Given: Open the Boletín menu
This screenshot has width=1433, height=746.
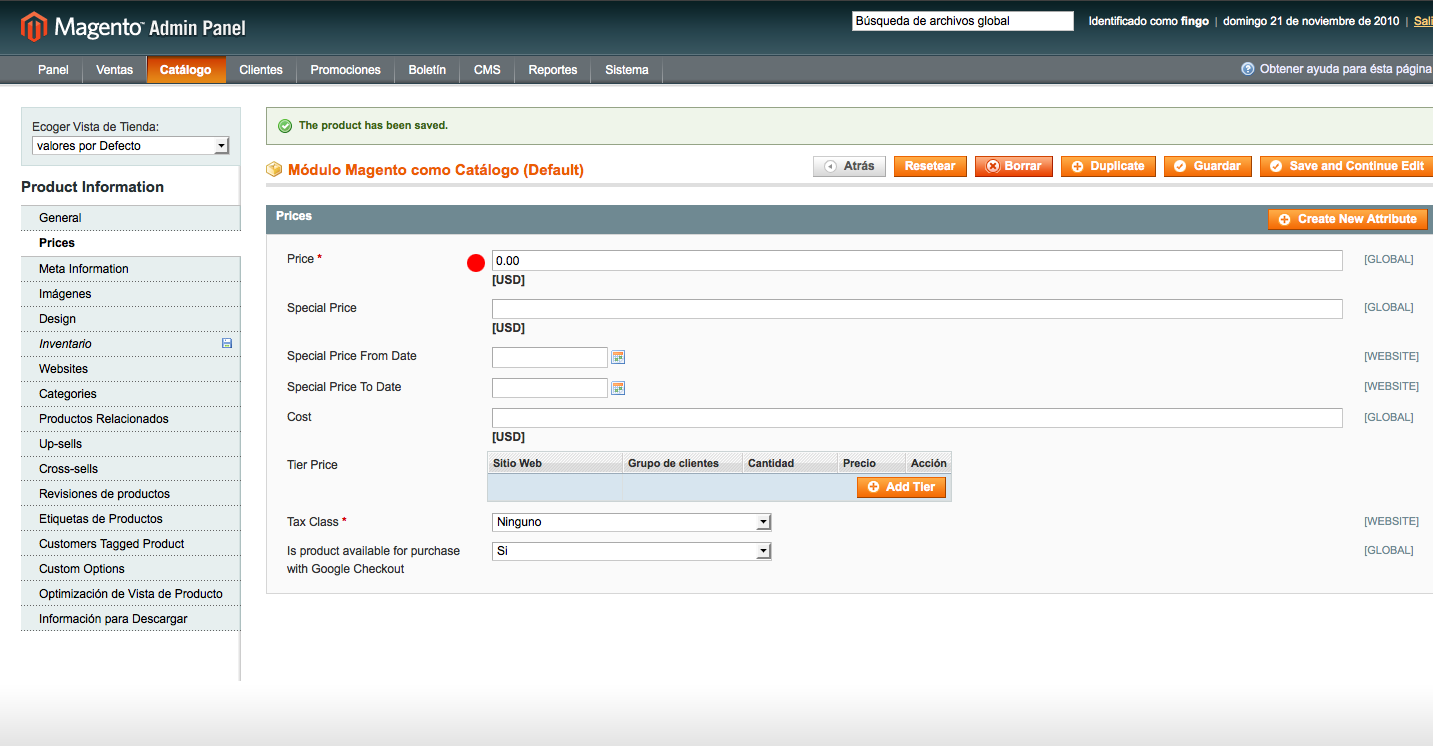Looking at the screenshot, I should click(427, 70).
